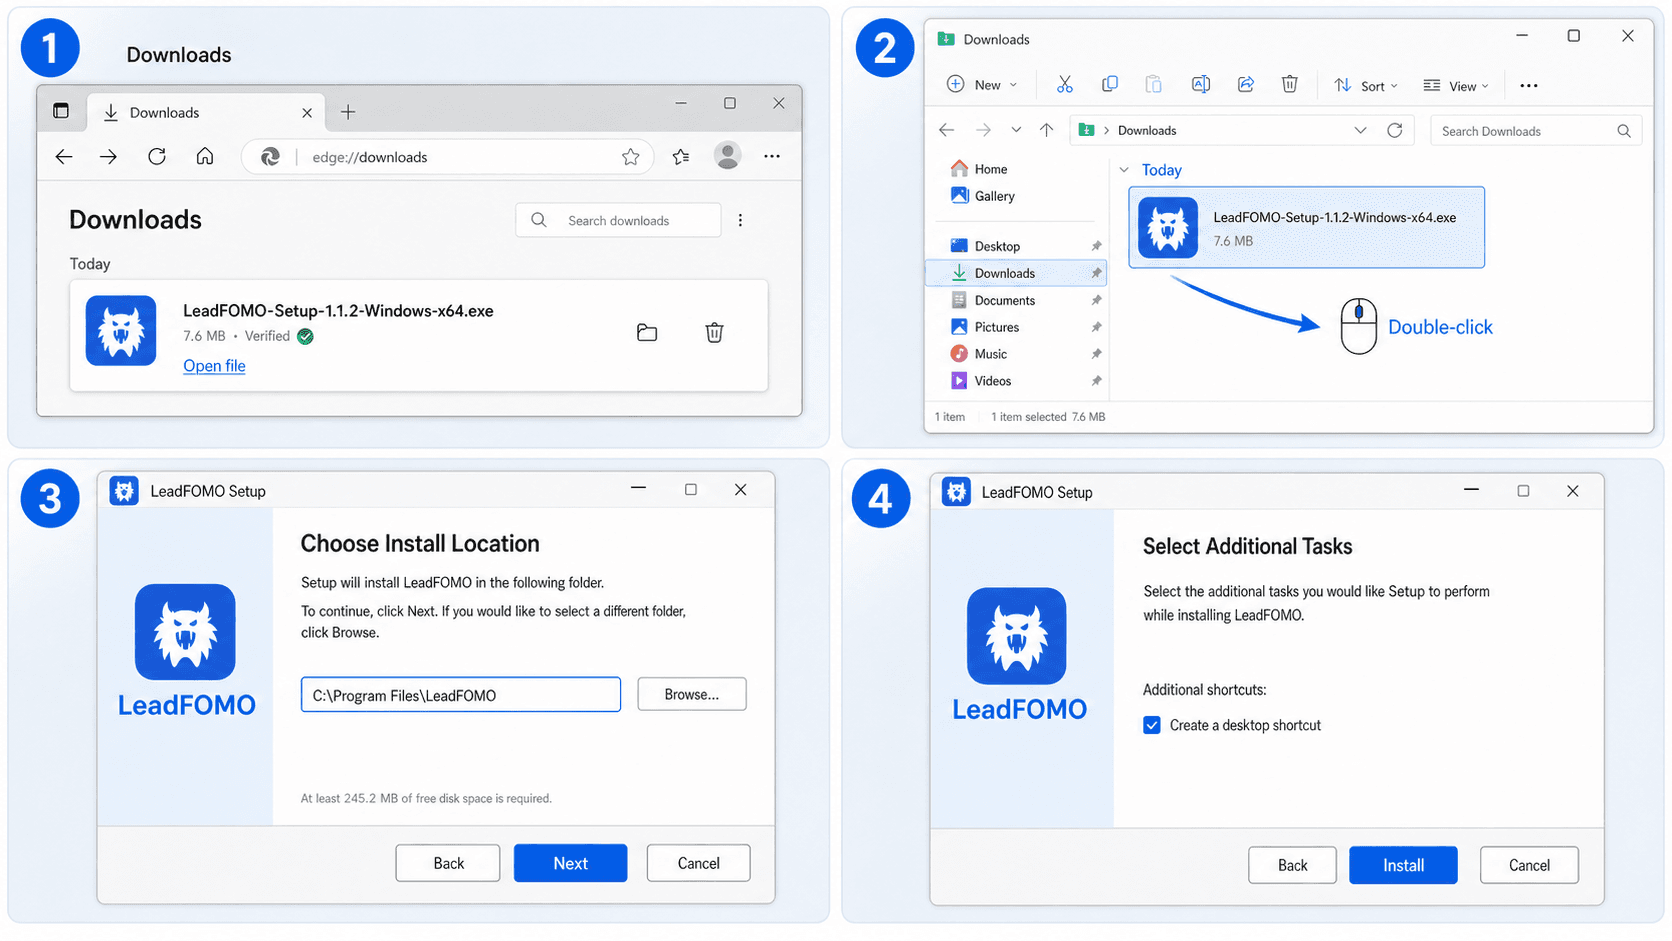Click the Search downloads field in Edge
Image resolution: width=1672 pixels, height=941 pixels.
point(618,220)
